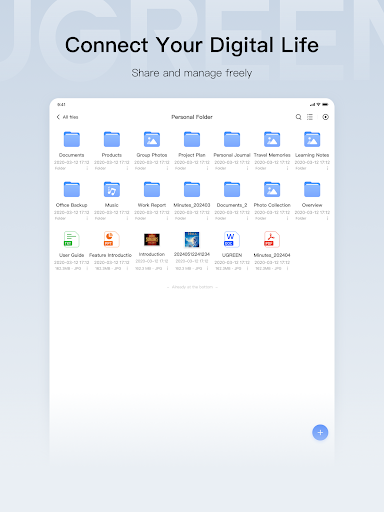The image size is (384, 512).
Task: Open the User Guide text file
Action: click(x=71, y=239)
